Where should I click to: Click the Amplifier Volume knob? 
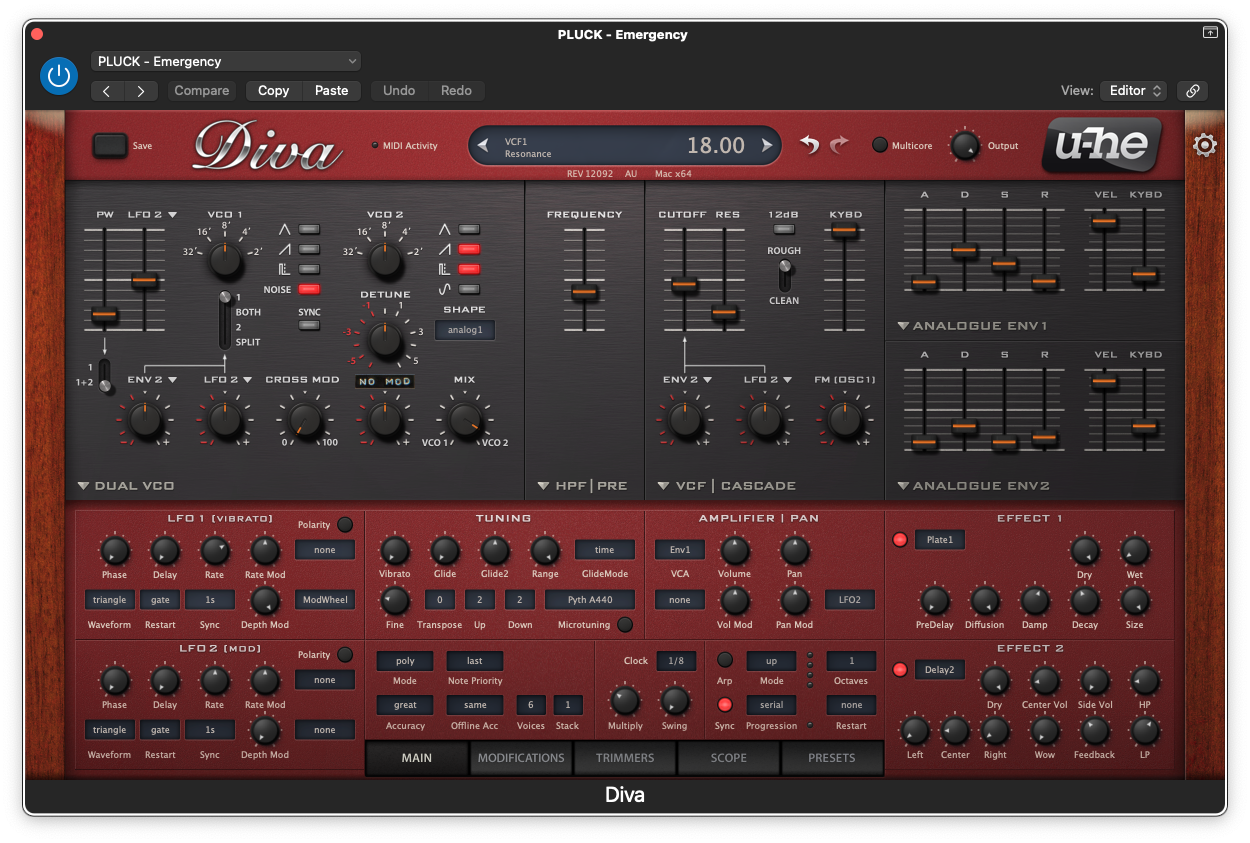(735, 550)
